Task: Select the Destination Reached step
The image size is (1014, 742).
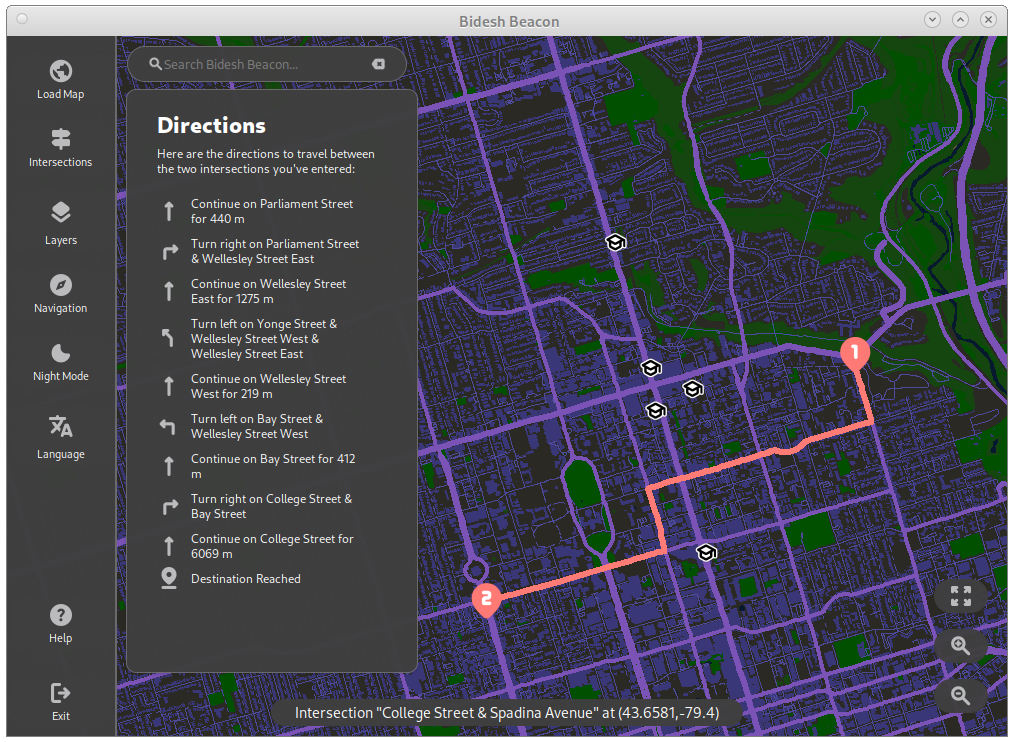Action: (x=245, y=579)
